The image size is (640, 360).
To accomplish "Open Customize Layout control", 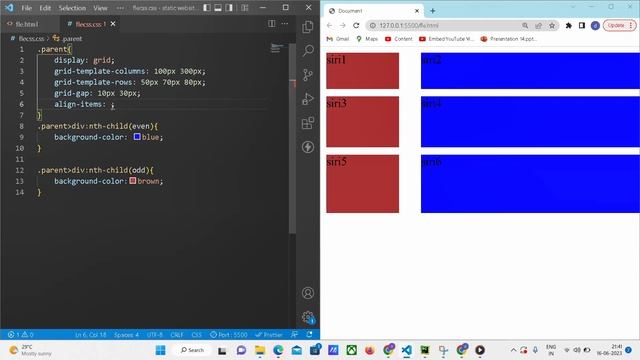I will coord(244,8).
